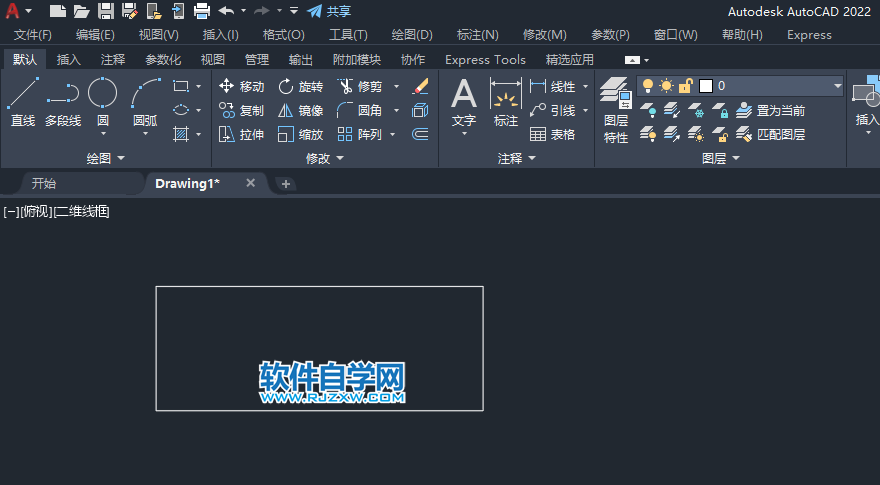Insert a Table (表格)
Image resolution: width=880 pixels, height=485 pixels.
[553, 135]
